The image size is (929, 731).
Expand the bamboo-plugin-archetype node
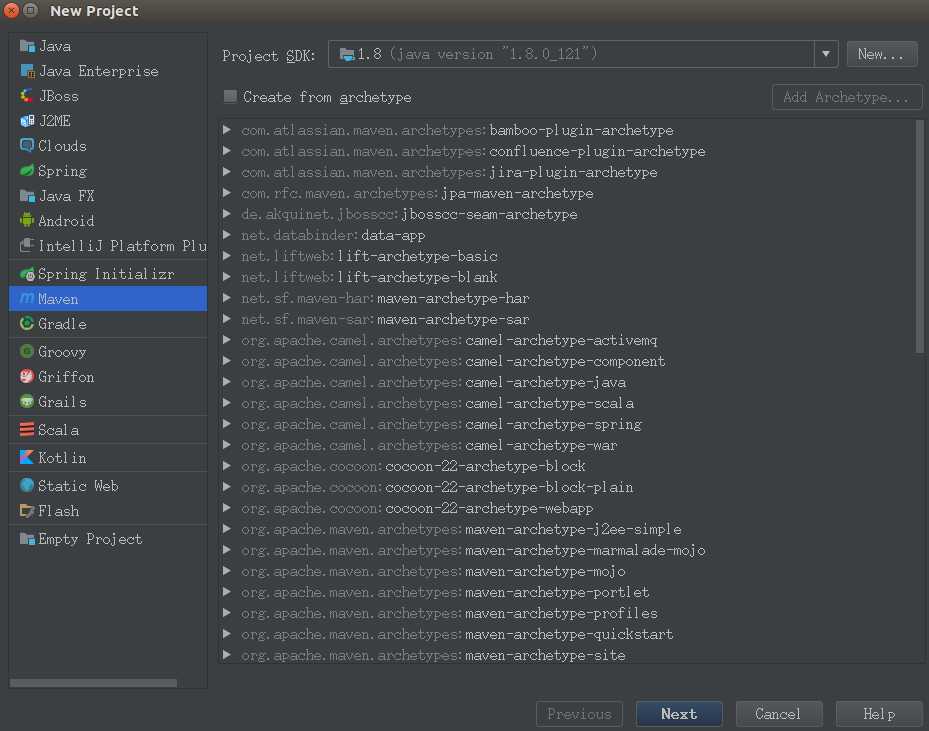coord(226,130)
